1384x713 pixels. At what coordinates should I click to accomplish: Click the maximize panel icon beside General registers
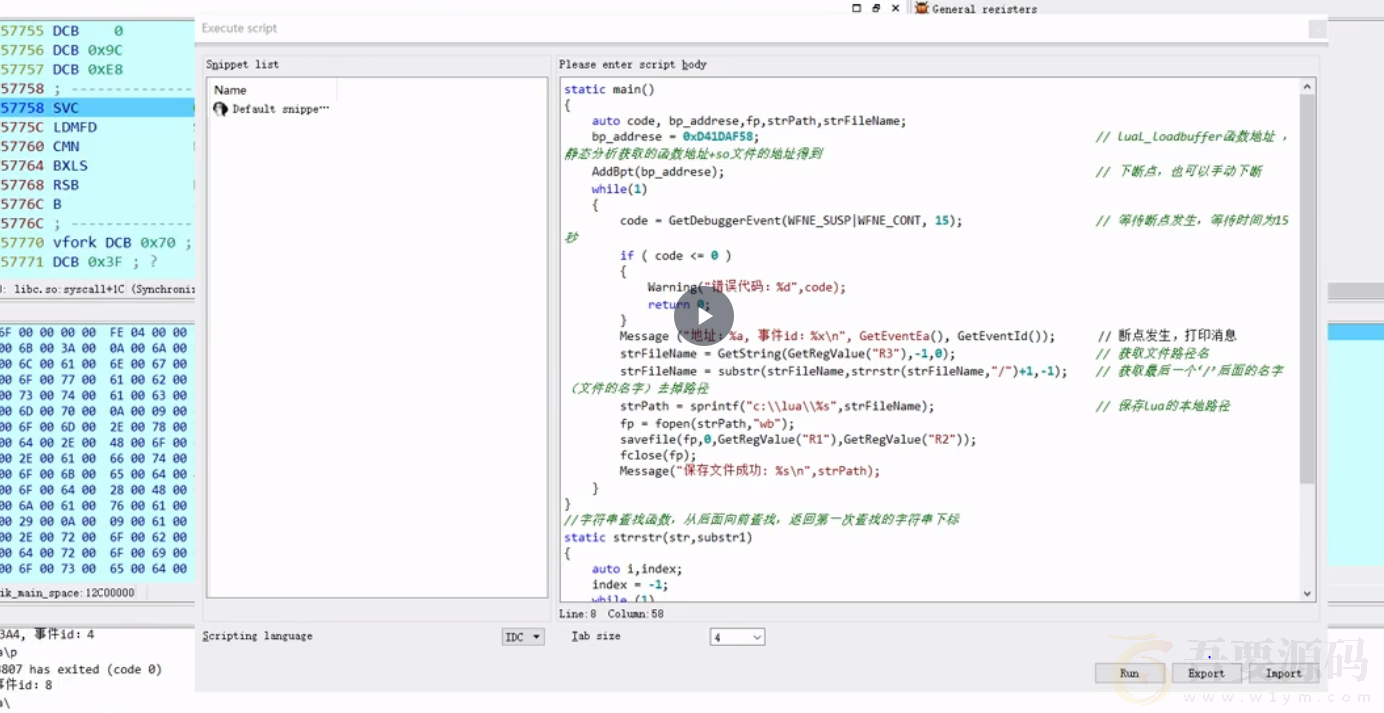(x=856, y=7)
